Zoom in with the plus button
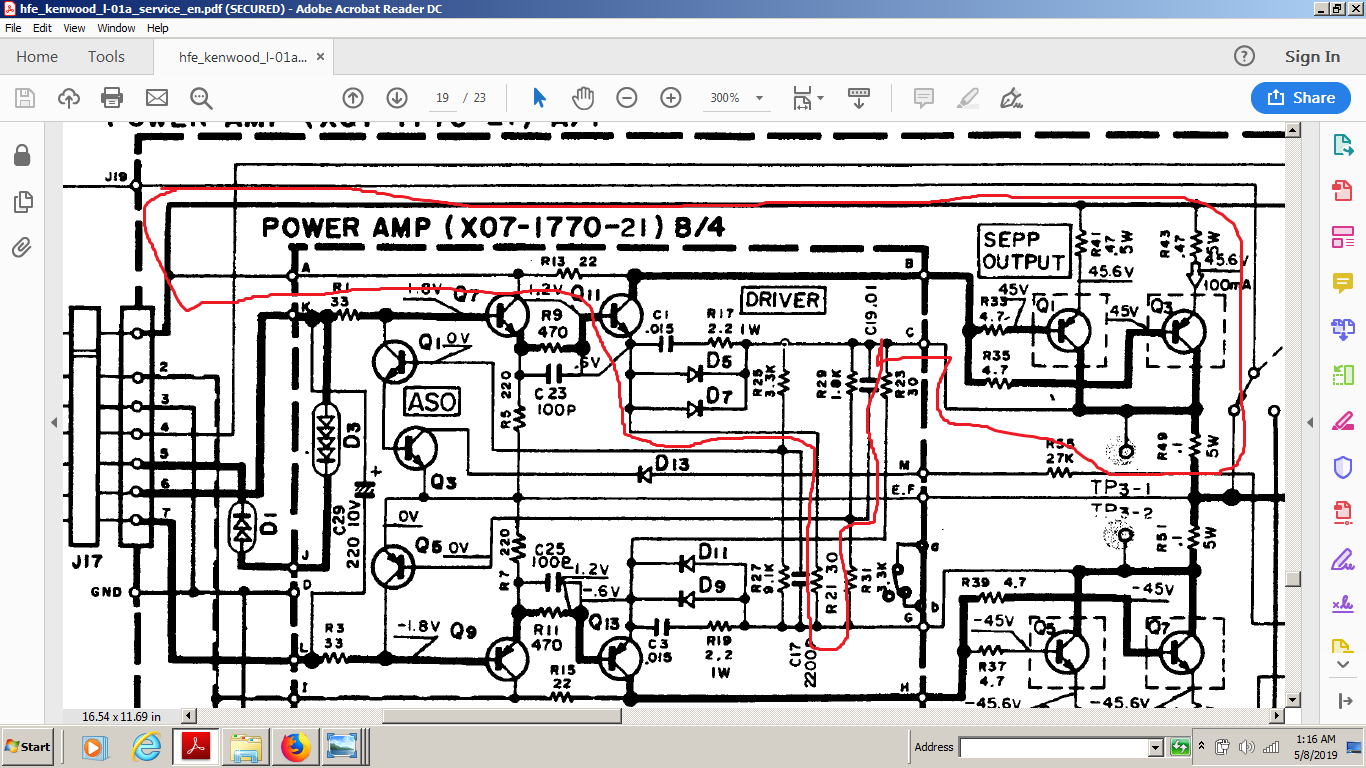This screenshot has height=768, width=1366. 671,98
